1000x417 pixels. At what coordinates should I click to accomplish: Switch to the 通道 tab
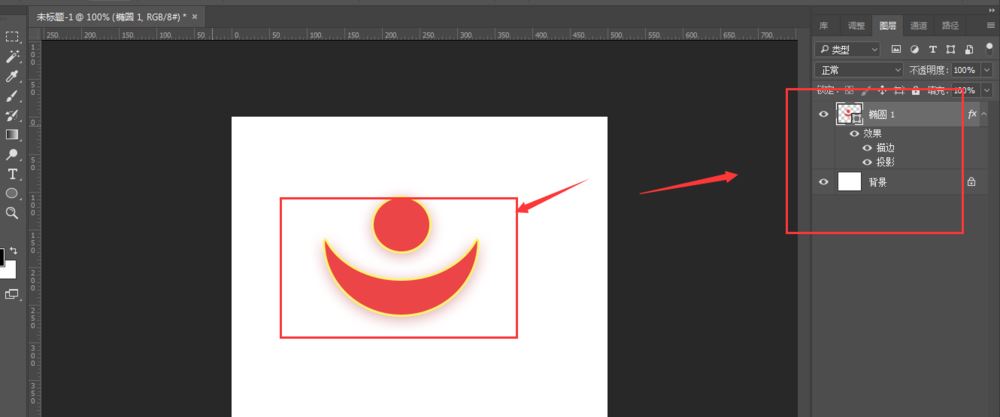click(919, 26)
